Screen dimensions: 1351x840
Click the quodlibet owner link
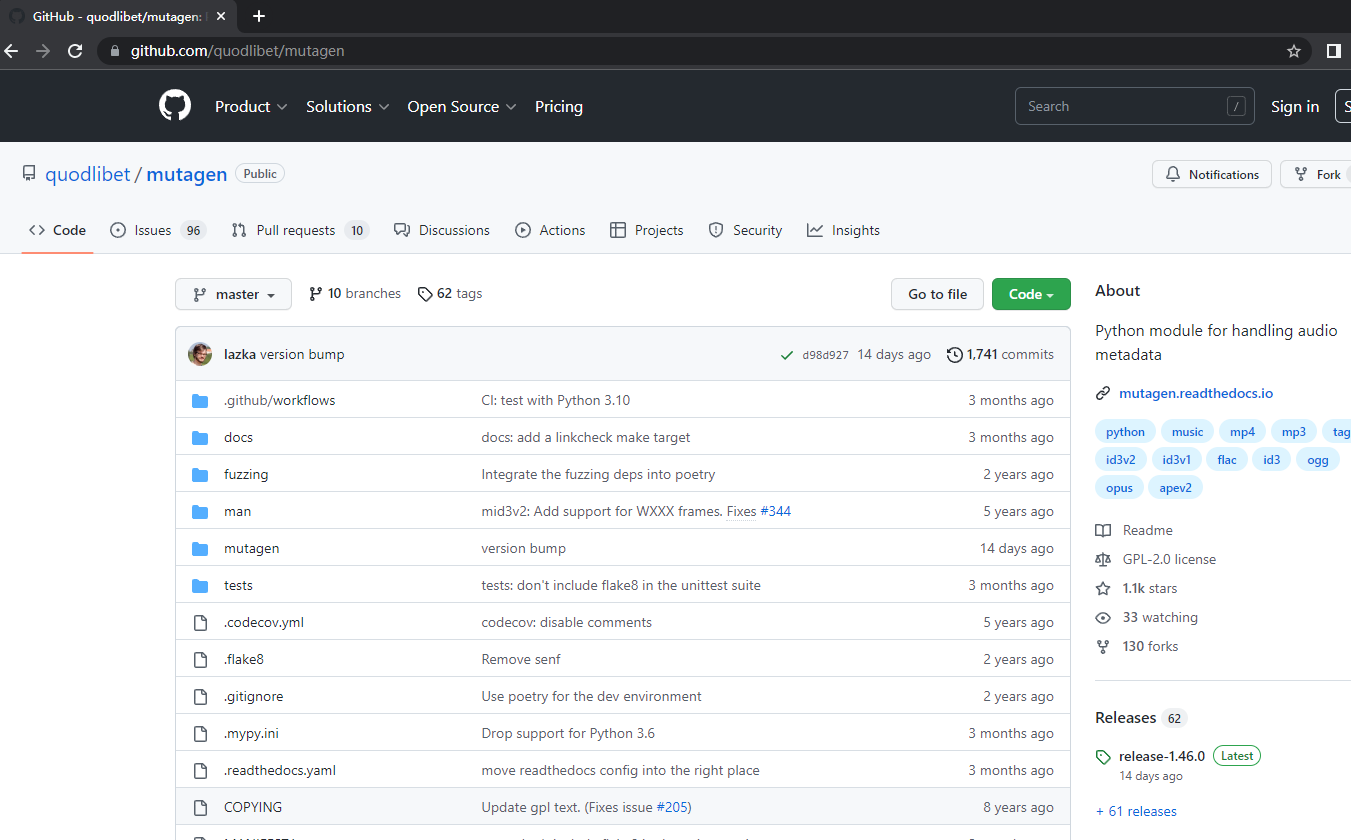tap(88, 174)
